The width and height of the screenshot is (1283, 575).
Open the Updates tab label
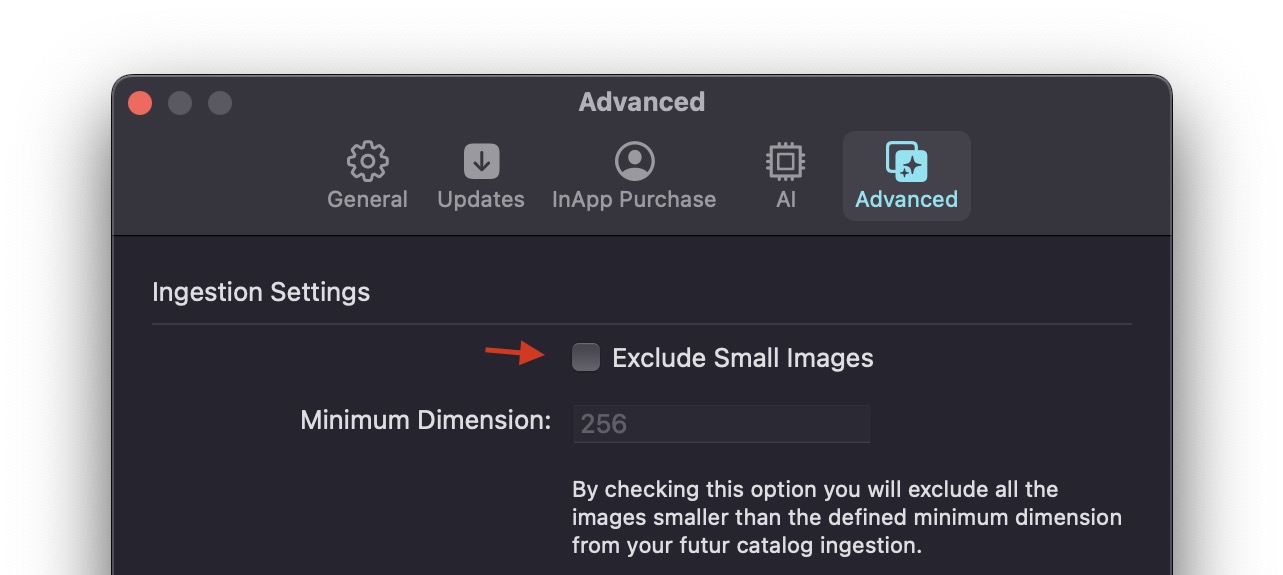[x=481, y=199]
